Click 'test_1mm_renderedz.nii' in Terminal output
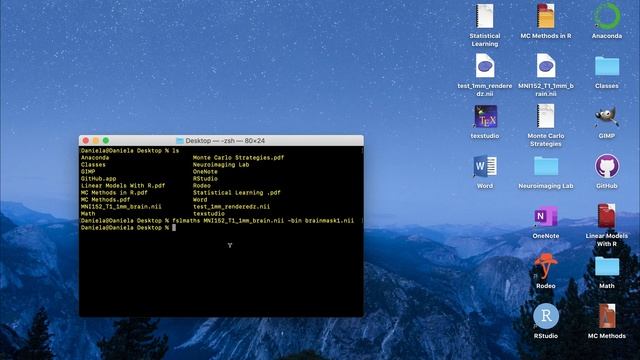 231,207
